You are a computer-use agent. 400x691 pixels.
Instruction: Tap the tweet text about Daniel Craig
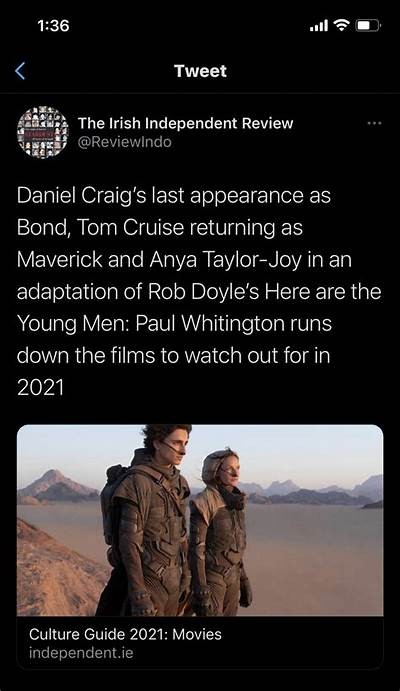(199, 291)
